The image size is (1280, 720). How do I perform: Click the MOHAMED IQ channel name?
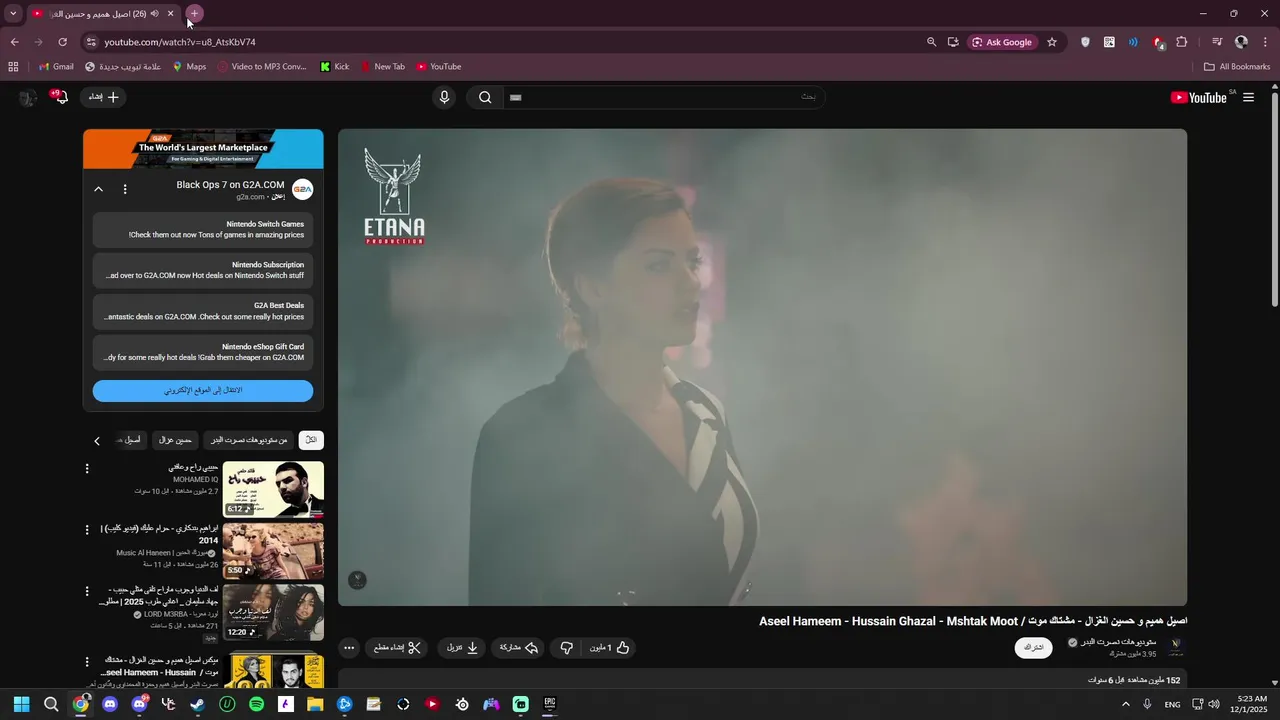coord(196,480)
